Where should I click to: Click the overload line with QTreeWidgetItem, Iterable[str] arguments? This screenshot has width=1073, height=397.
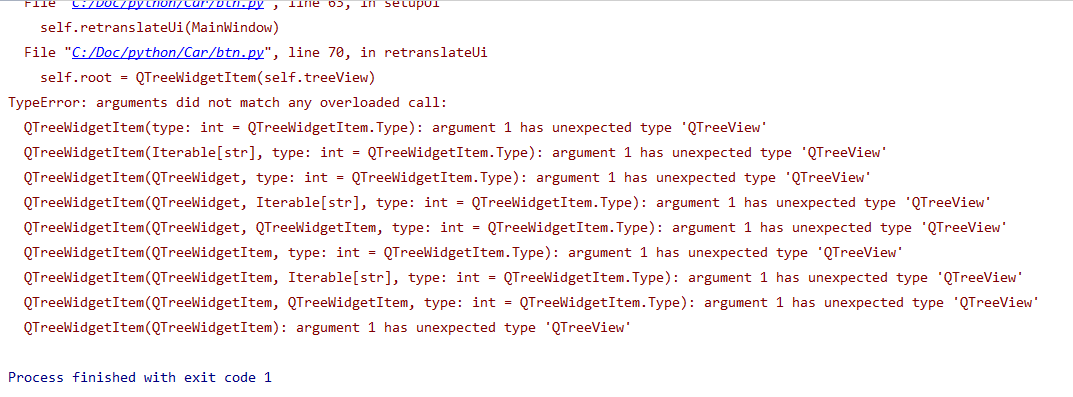point(523,277)
